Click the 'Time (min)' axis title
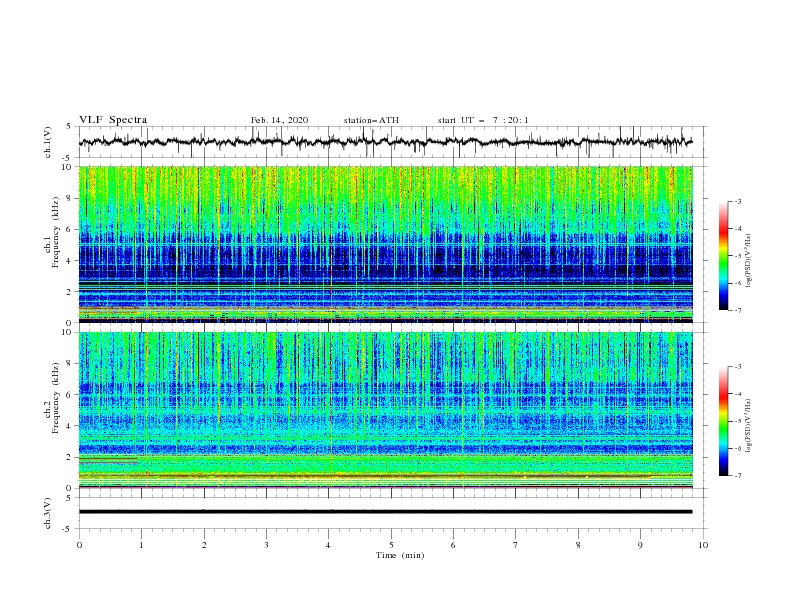The image size is (792, 612). [400, 555]
